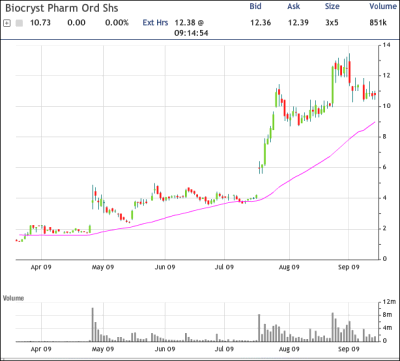Viewport: 400px width, 361px height.
Task: Click the extended hours time 09:14:54
Action: [192, 33]
